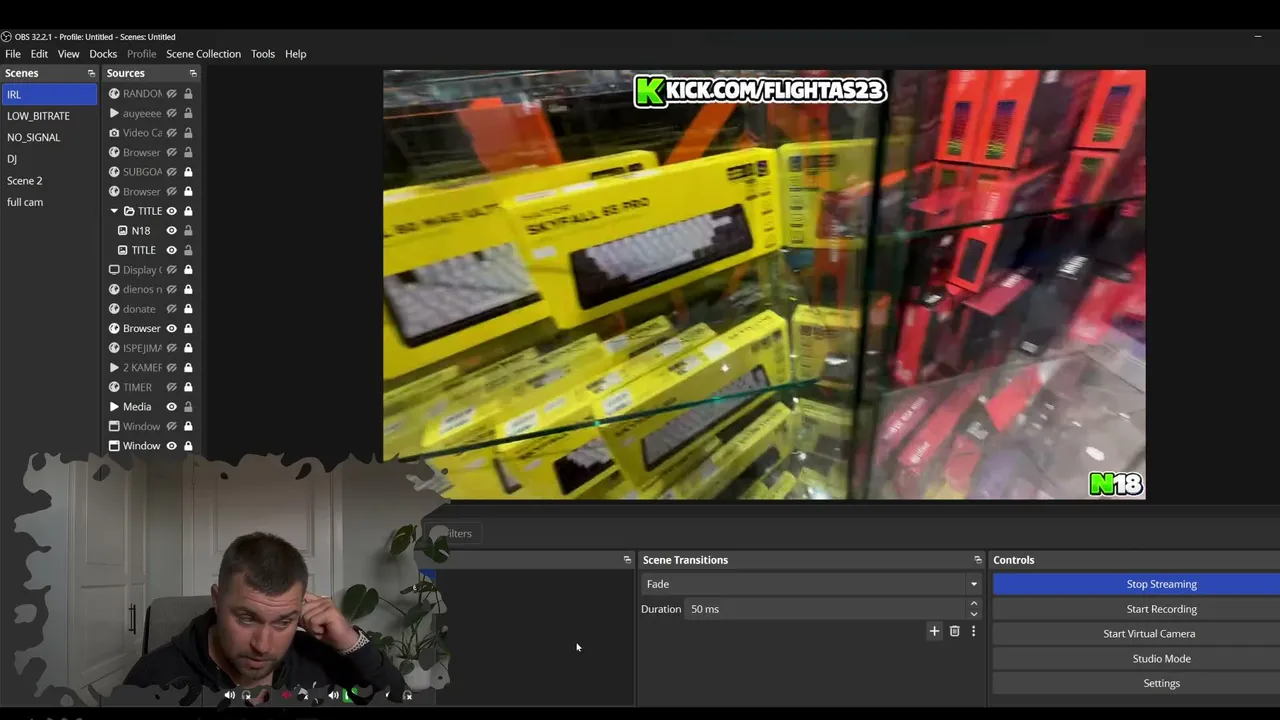This screenshot has width=1280, height=720.
Task: Select the NO_SIGNAL scene
Action: tap(49, 137)
